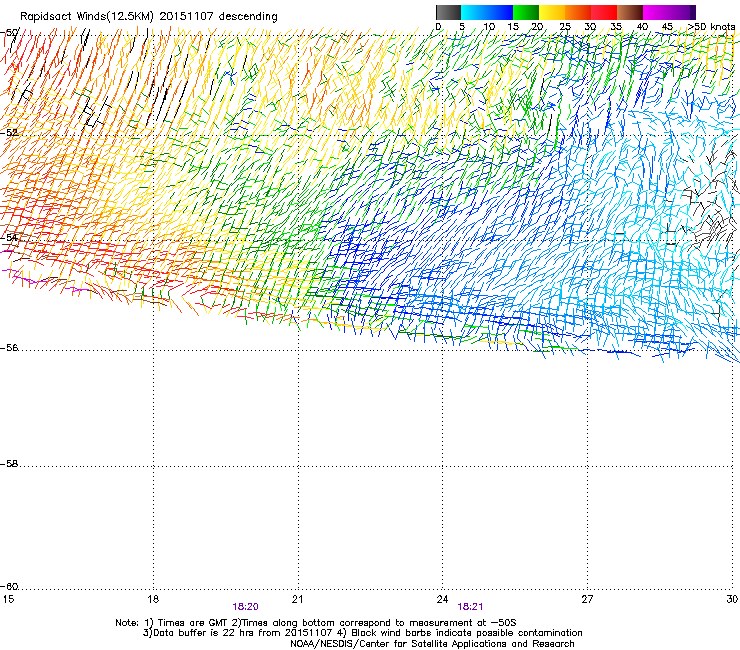The width and height of the screenshot is (740, 650).
Task: Click the legend value "0"
Action: pyautogui.click(x=438, y=27)
